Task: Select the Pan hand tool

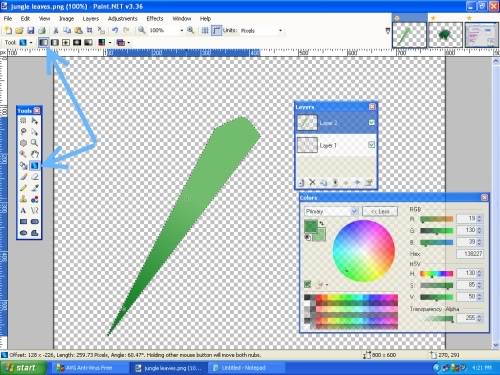Action: coord(35,154)
